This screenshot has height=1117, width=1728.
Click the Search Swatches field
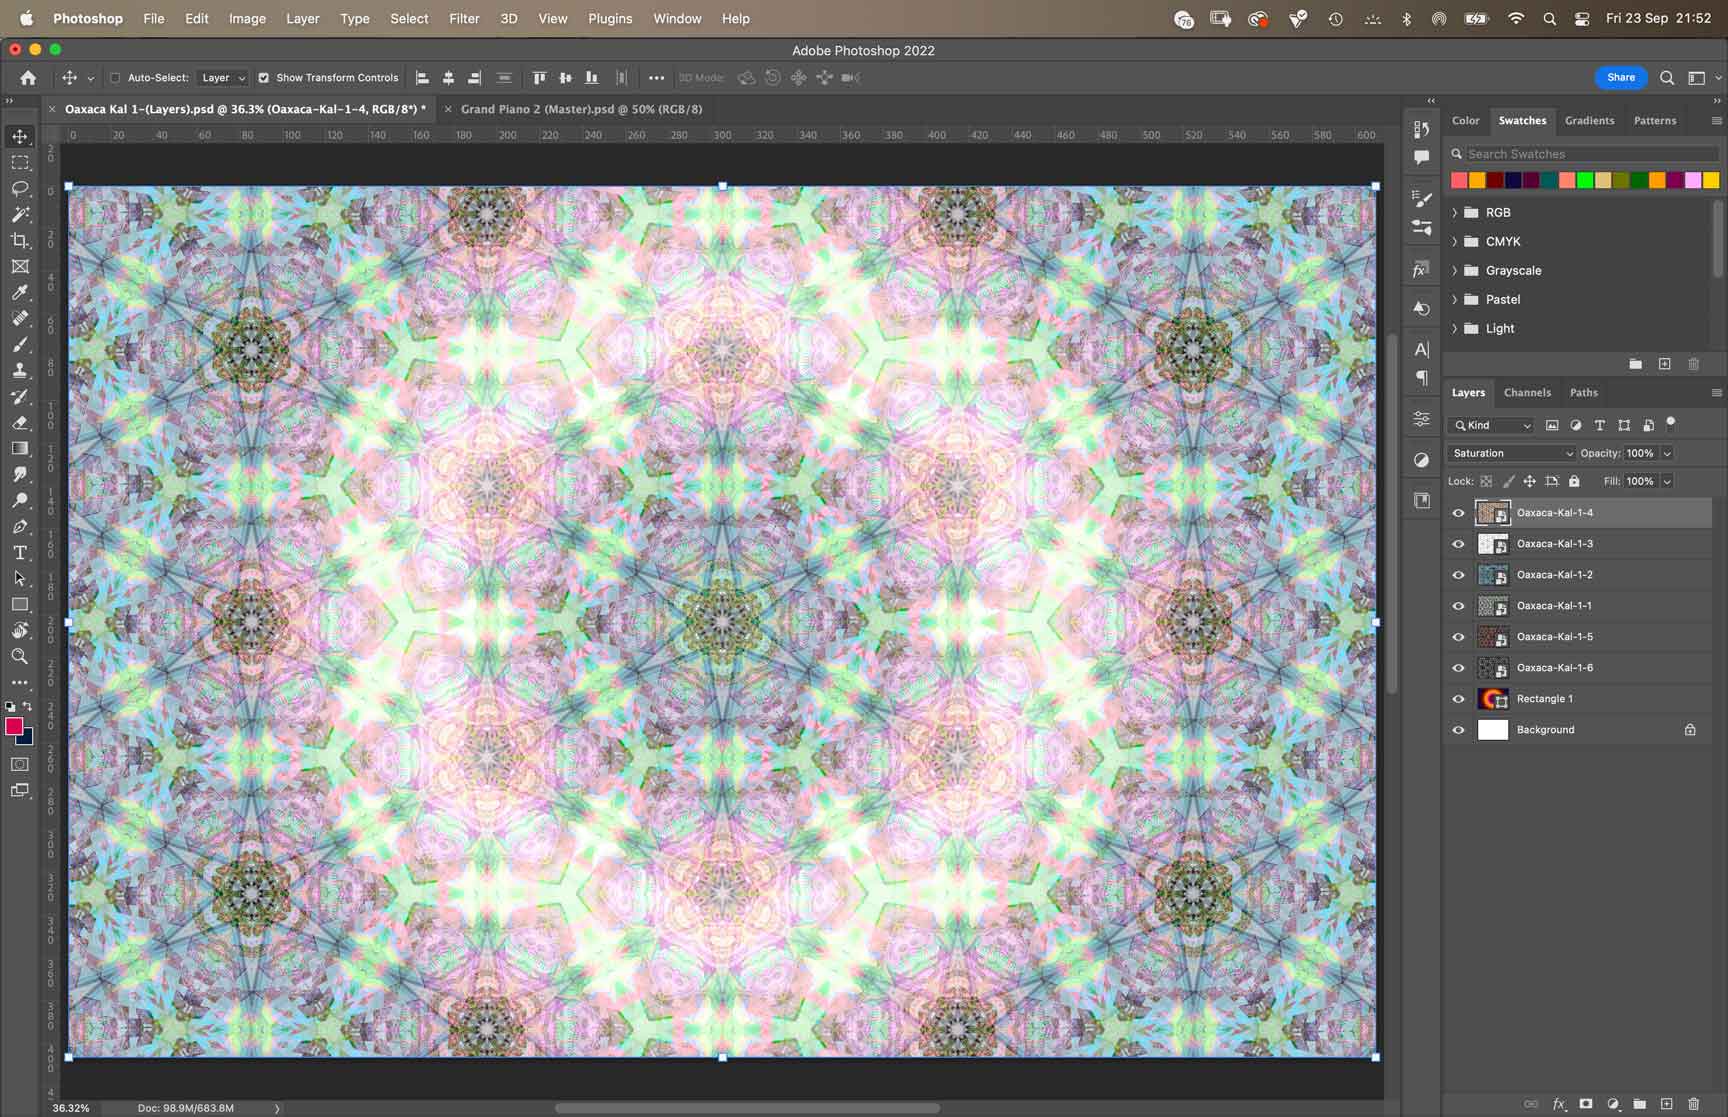[1590, 154]
